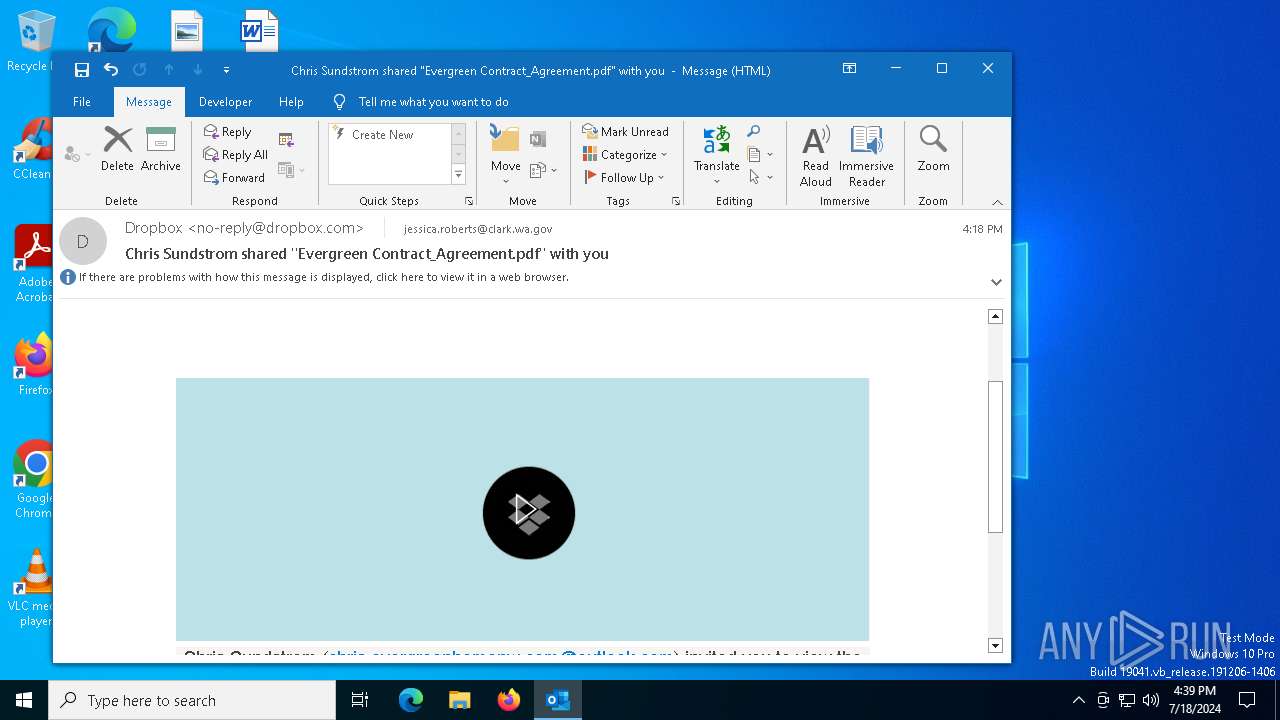Click the received time 4:18 PM
Image resolution: width=1280 pixels, height=720 pixels.
coord(982,229)
